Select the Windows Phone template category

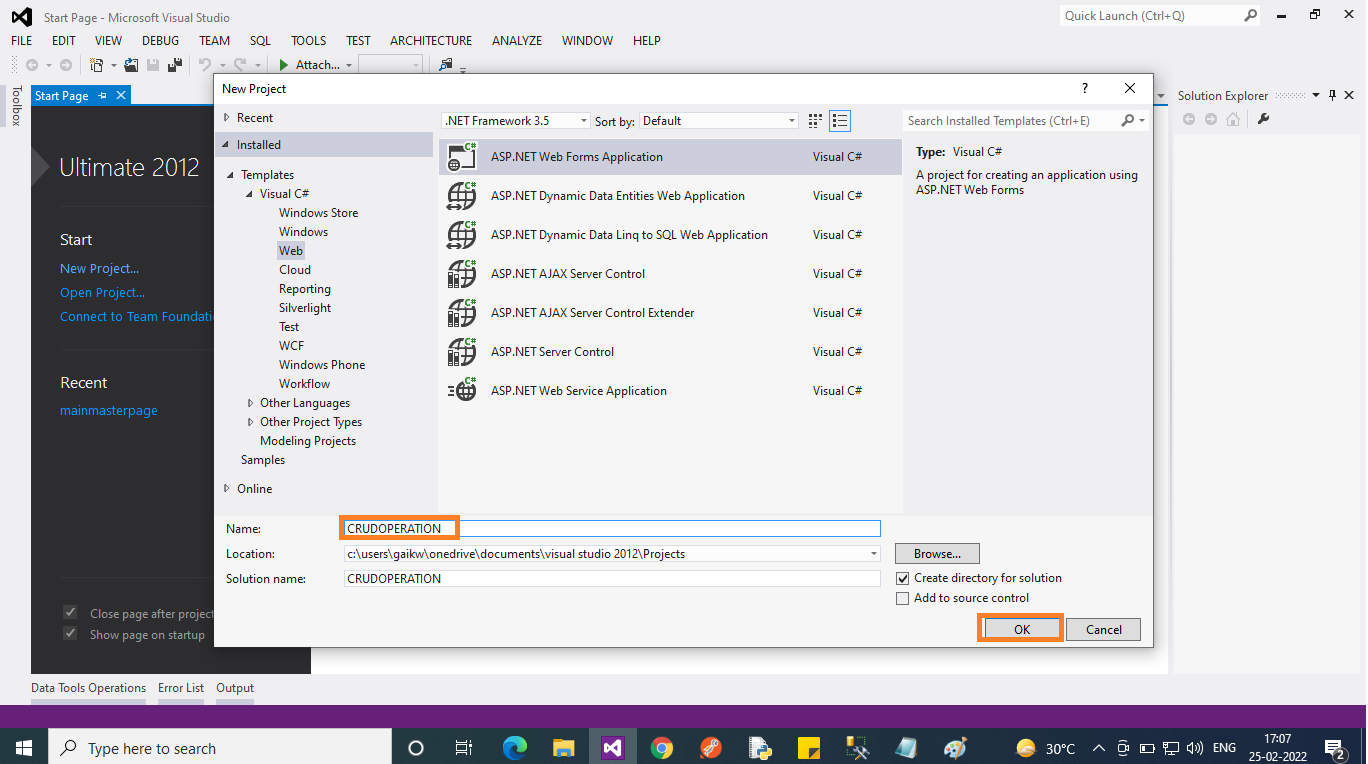322,365
